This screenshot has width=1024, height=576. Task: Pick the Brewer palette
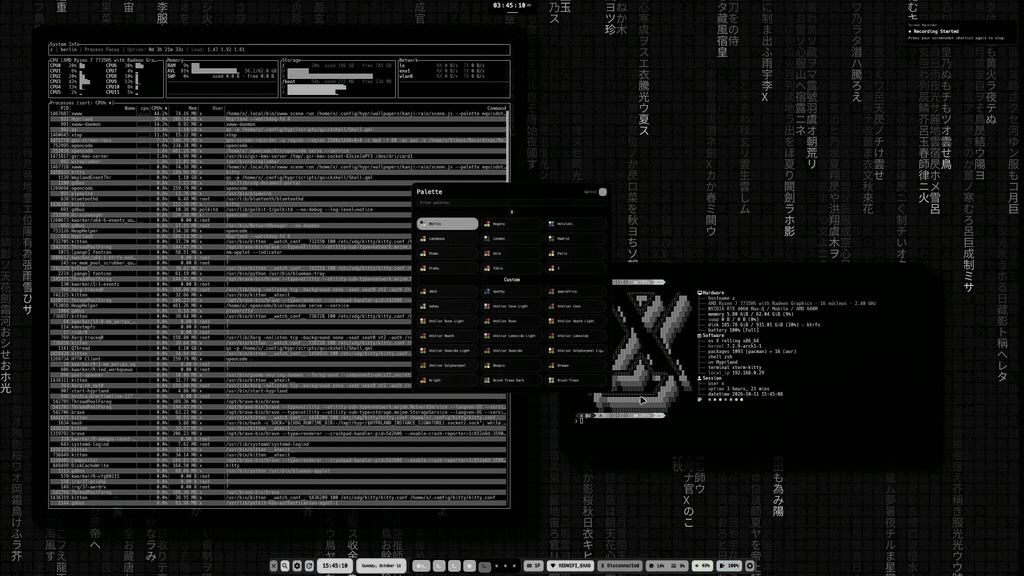tap(575, 366)
